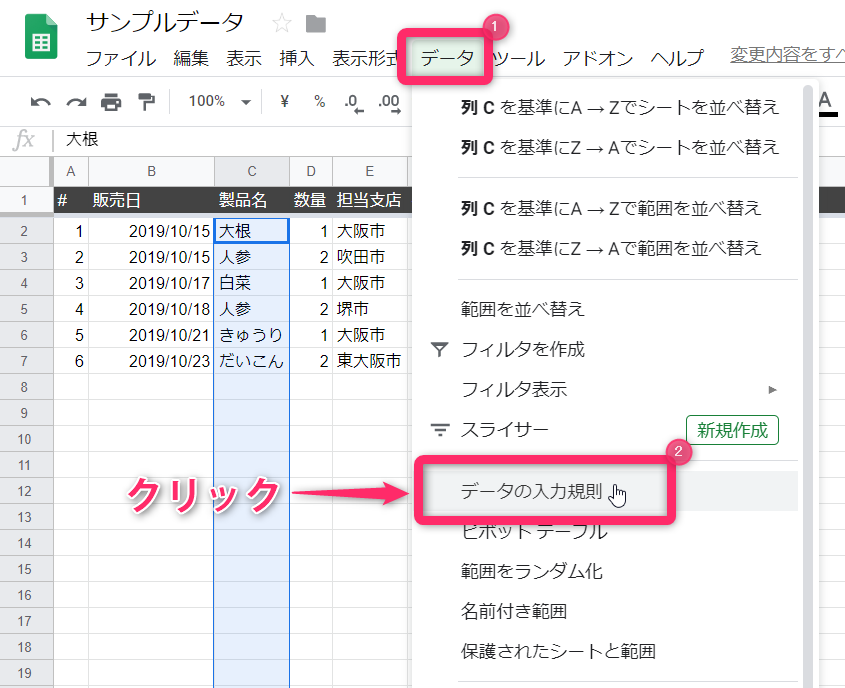This screenshot has height=688, width=845.
Task: Open the ファイル menu
Action: coord(121,58)
